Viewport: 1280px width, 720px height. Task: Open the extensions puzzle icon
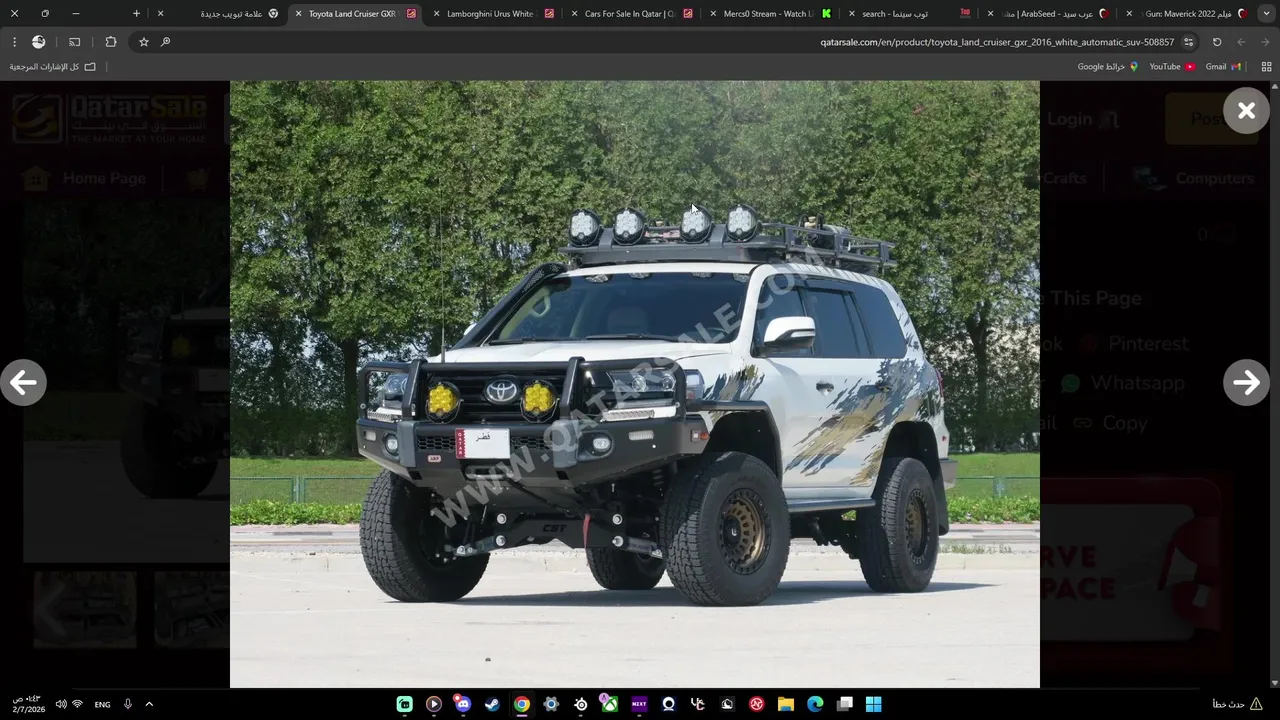(x=111, y=42)
